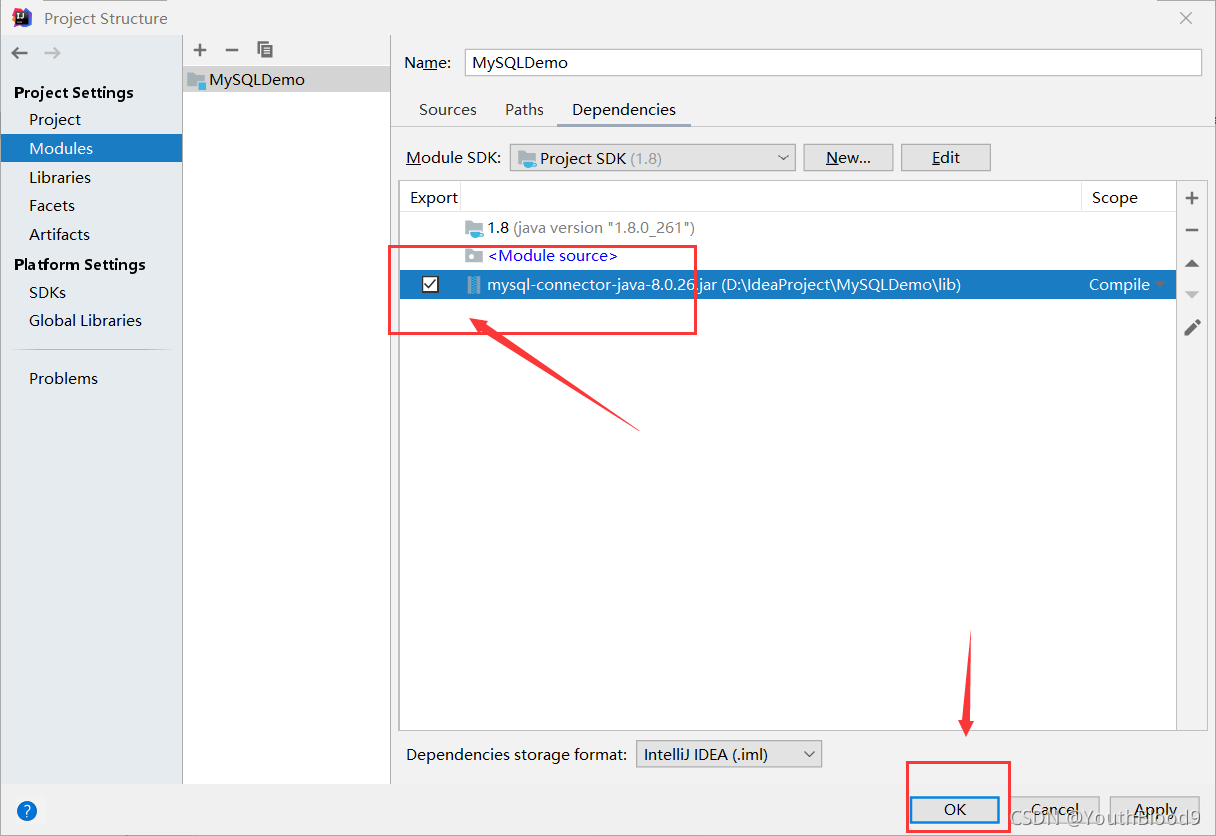Click the Export column header
The height and width of the screenshot is (836, 1216).
click(433, 198)
